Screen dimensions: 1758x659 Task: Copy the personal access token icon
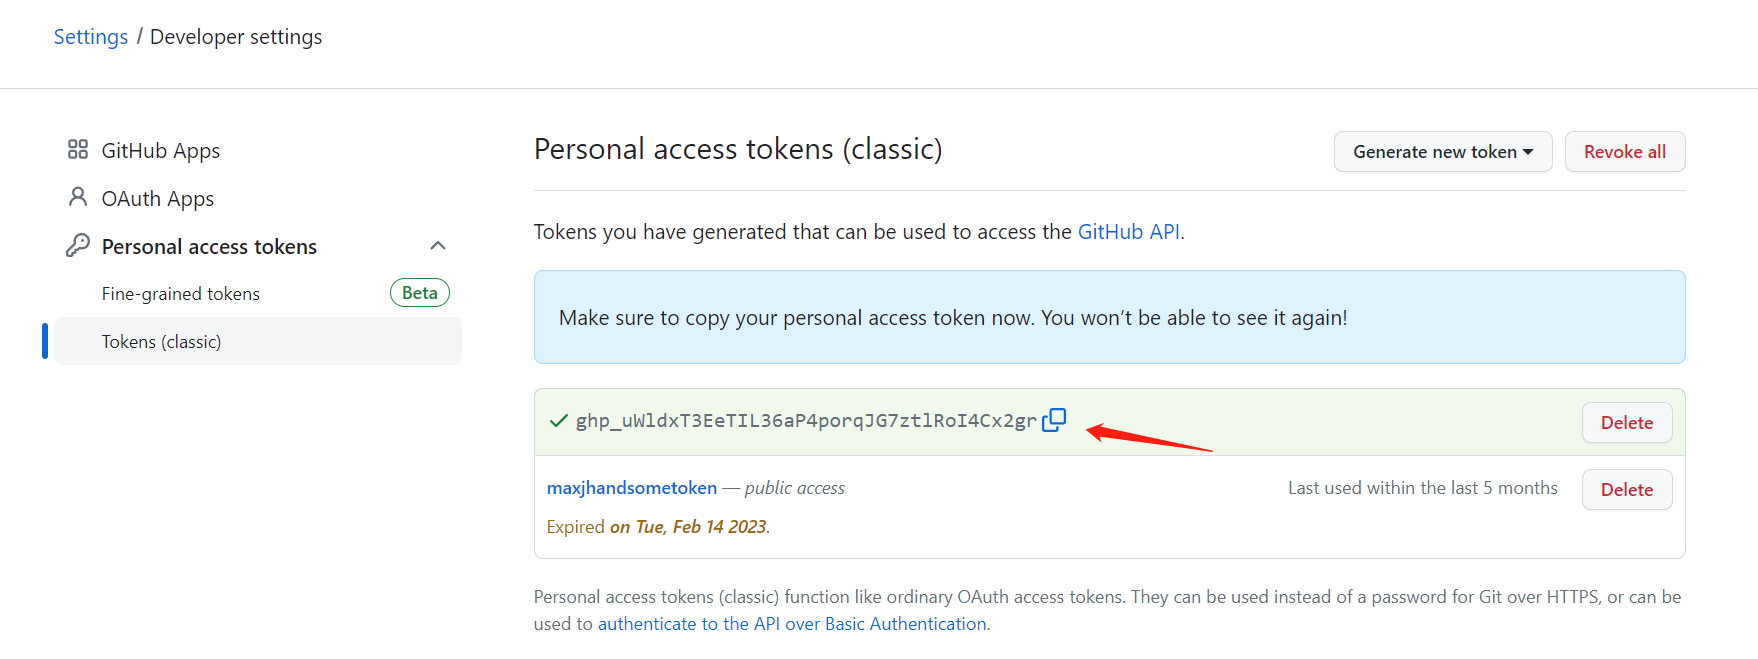tap(1054, 420)
